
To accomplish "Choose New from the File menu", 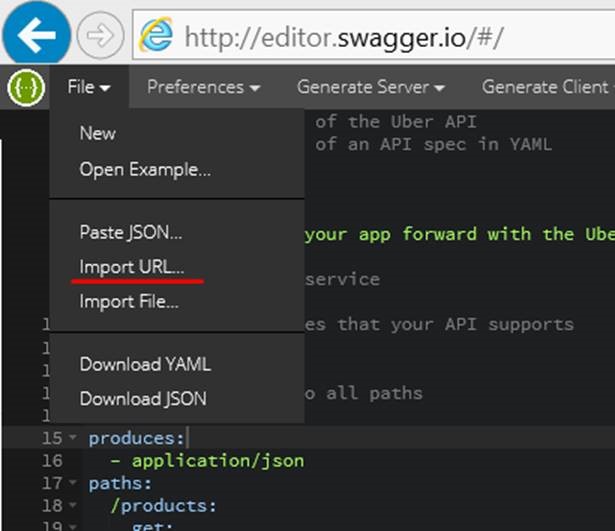I will (x=98, y=133).
